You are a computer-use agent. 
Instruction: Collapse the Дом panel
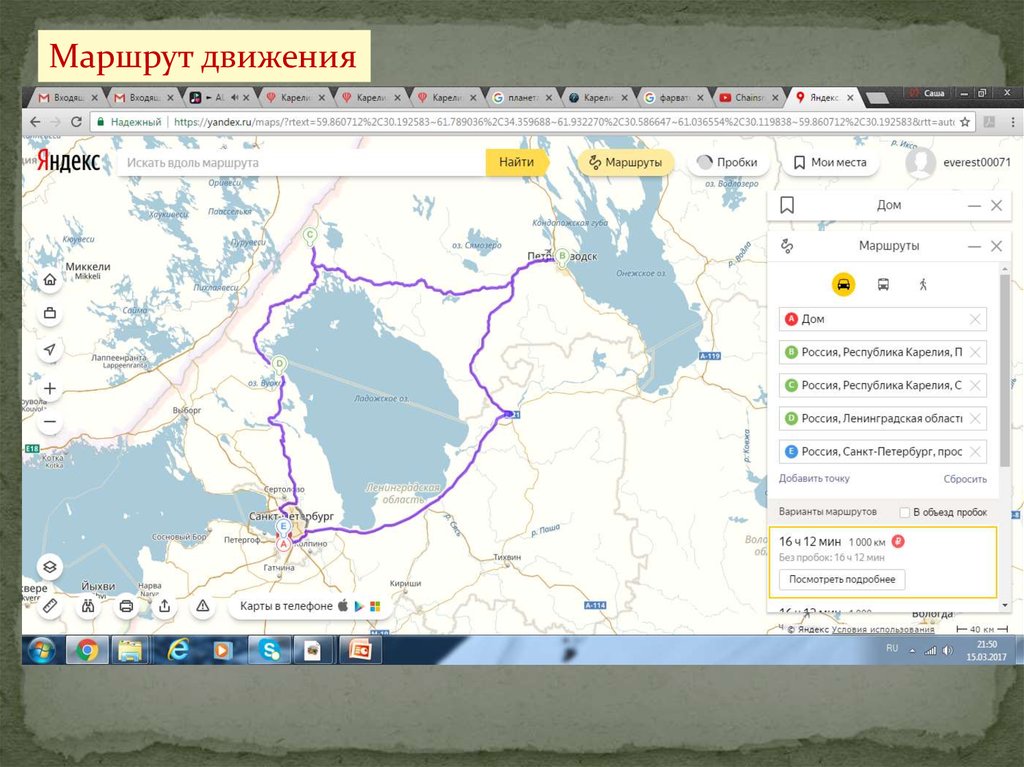pos(974,205)
